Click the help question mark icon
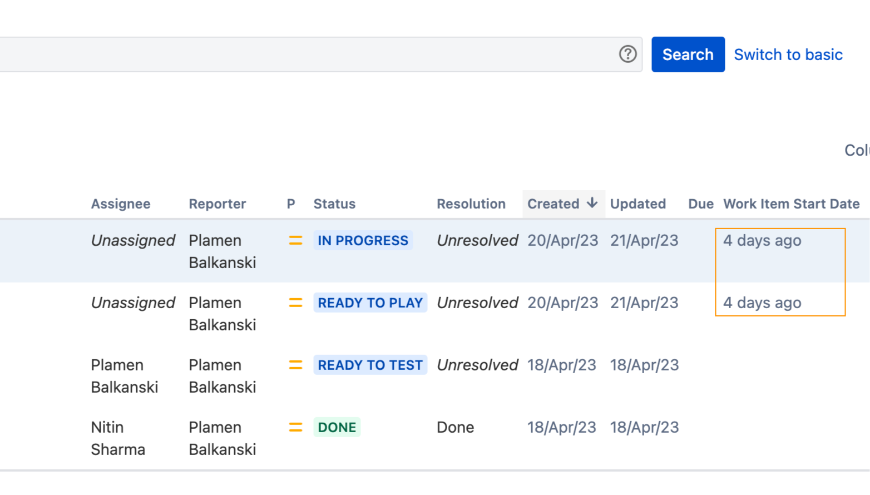 (628, 54)
